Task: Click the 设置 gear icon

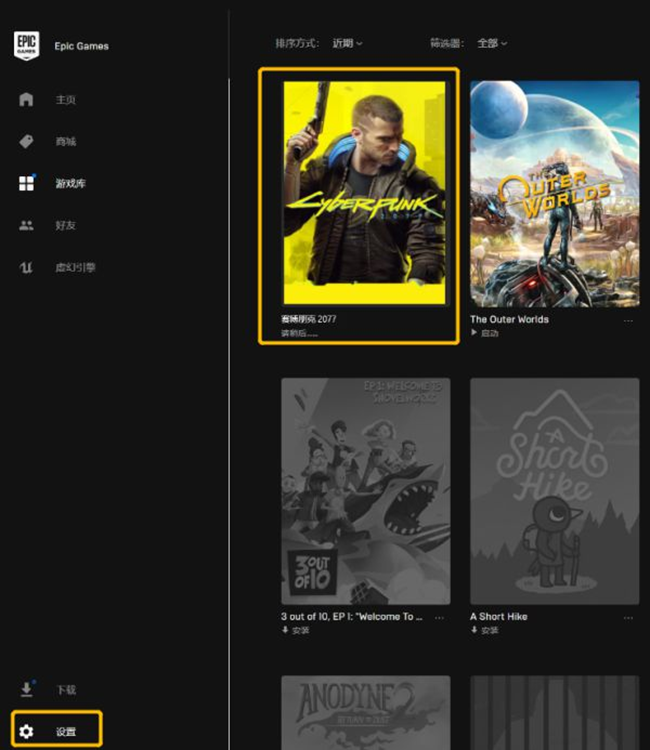Action: tap(26, 731)
